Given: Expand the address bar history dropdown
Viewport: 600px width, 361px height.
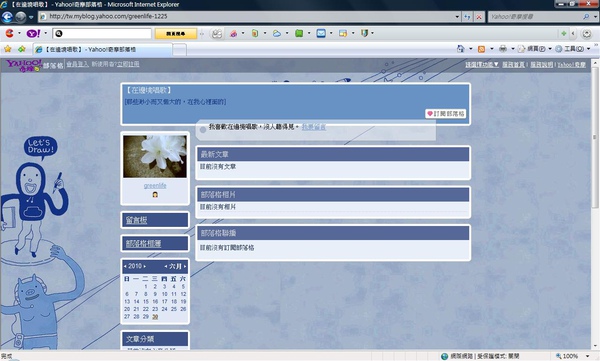Looking at the screenshot, I should point(457,16).
